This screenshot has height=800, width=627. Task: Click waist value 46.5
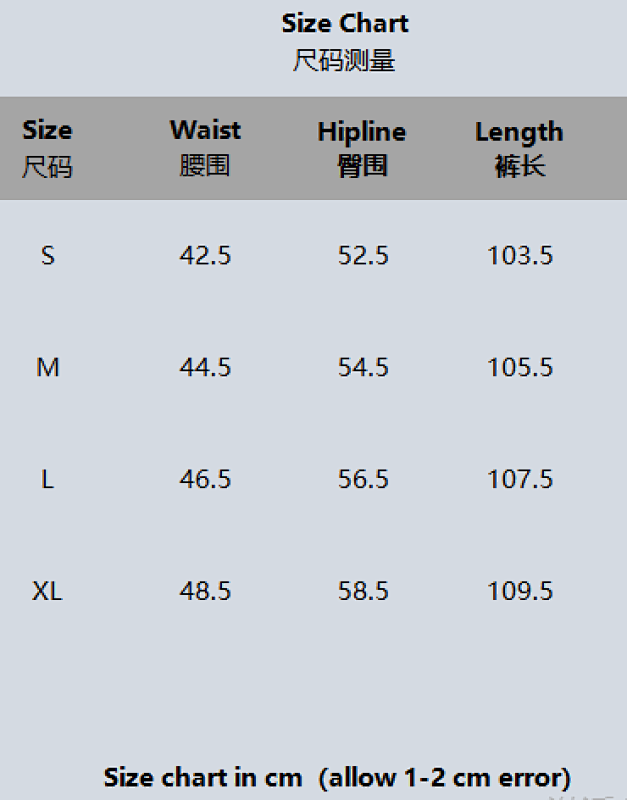coord(205,480)
